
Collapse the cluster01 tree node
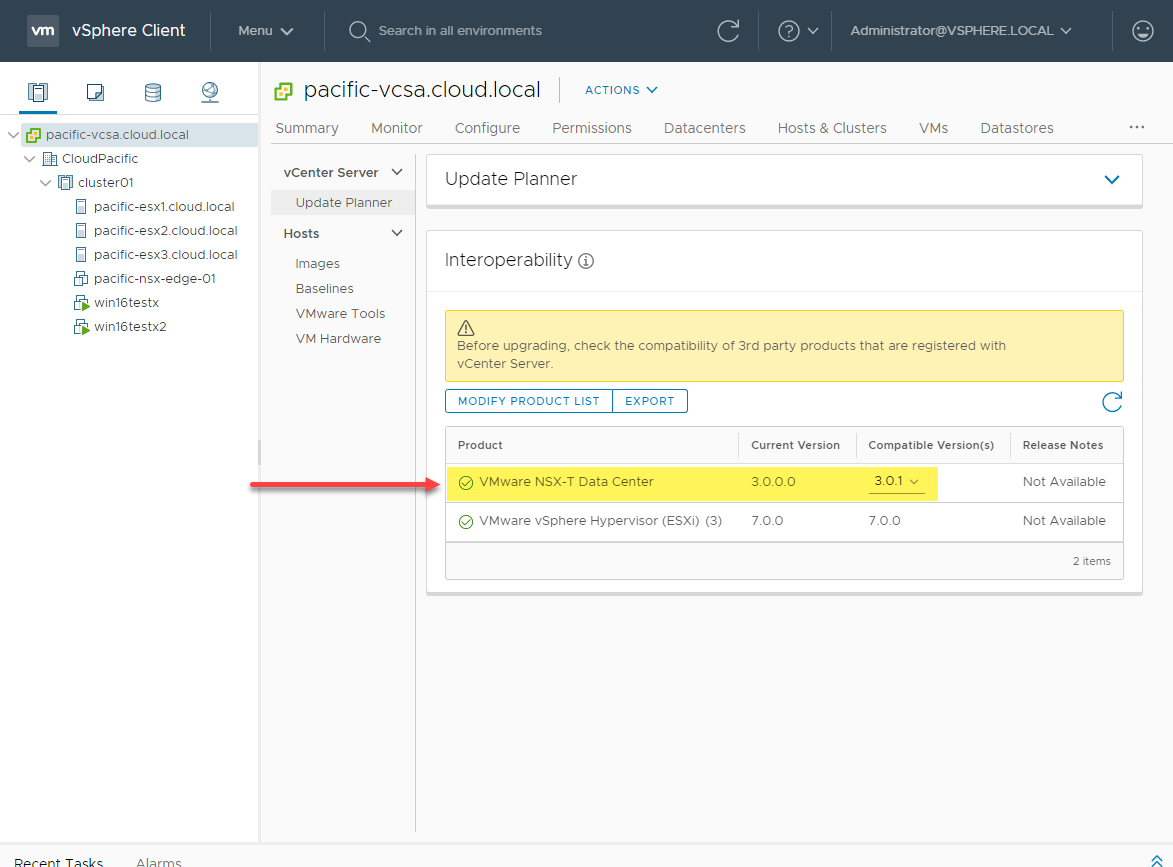coord(45,183)
